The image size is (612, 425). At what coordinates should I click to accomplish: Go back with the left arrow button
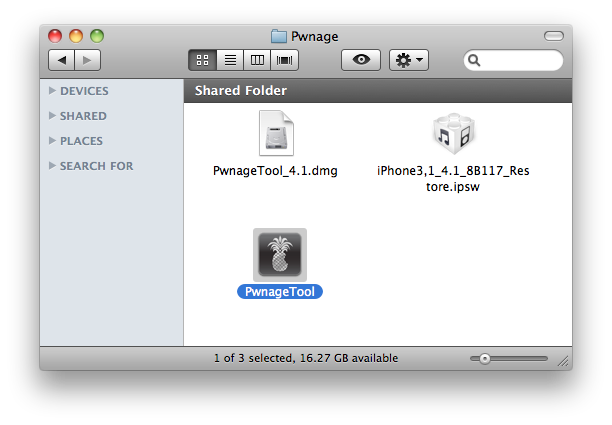pyautogui.click(x=61, y=60)
